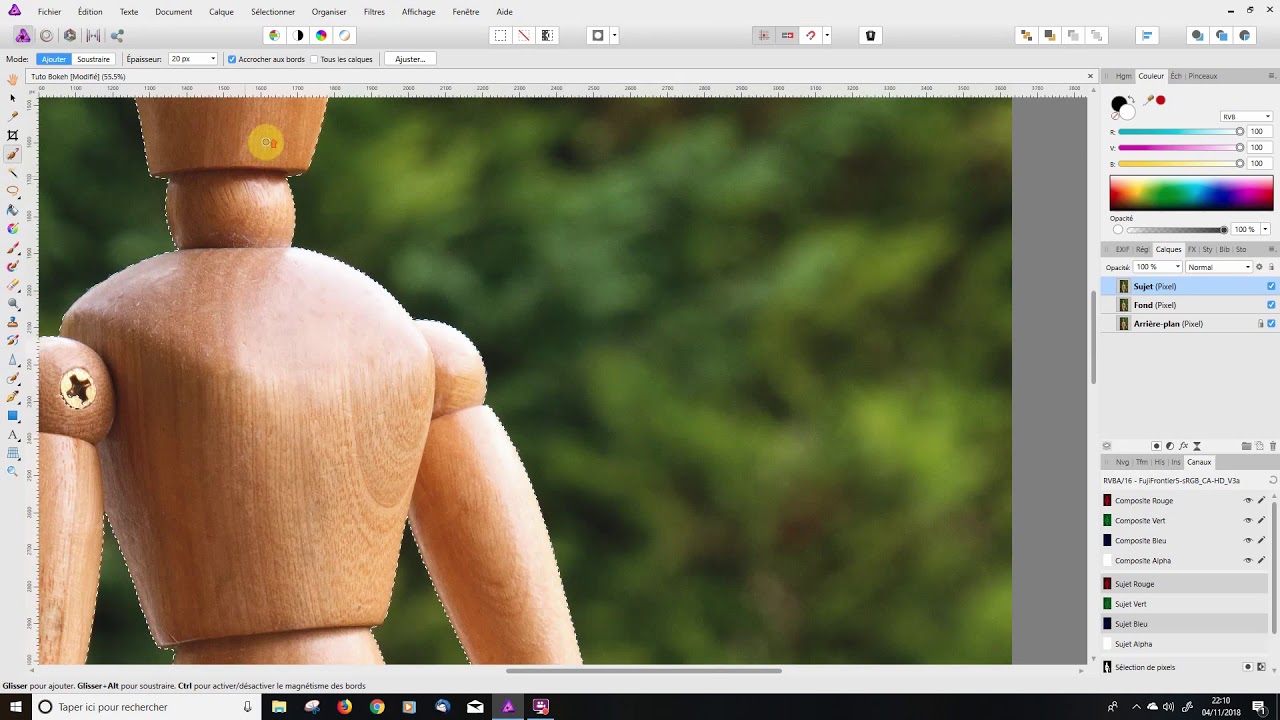This screenshot has height=720, width=1280.
Task: Toggle visibility of Composite Rouge channel
Action: coord(1248,501)
